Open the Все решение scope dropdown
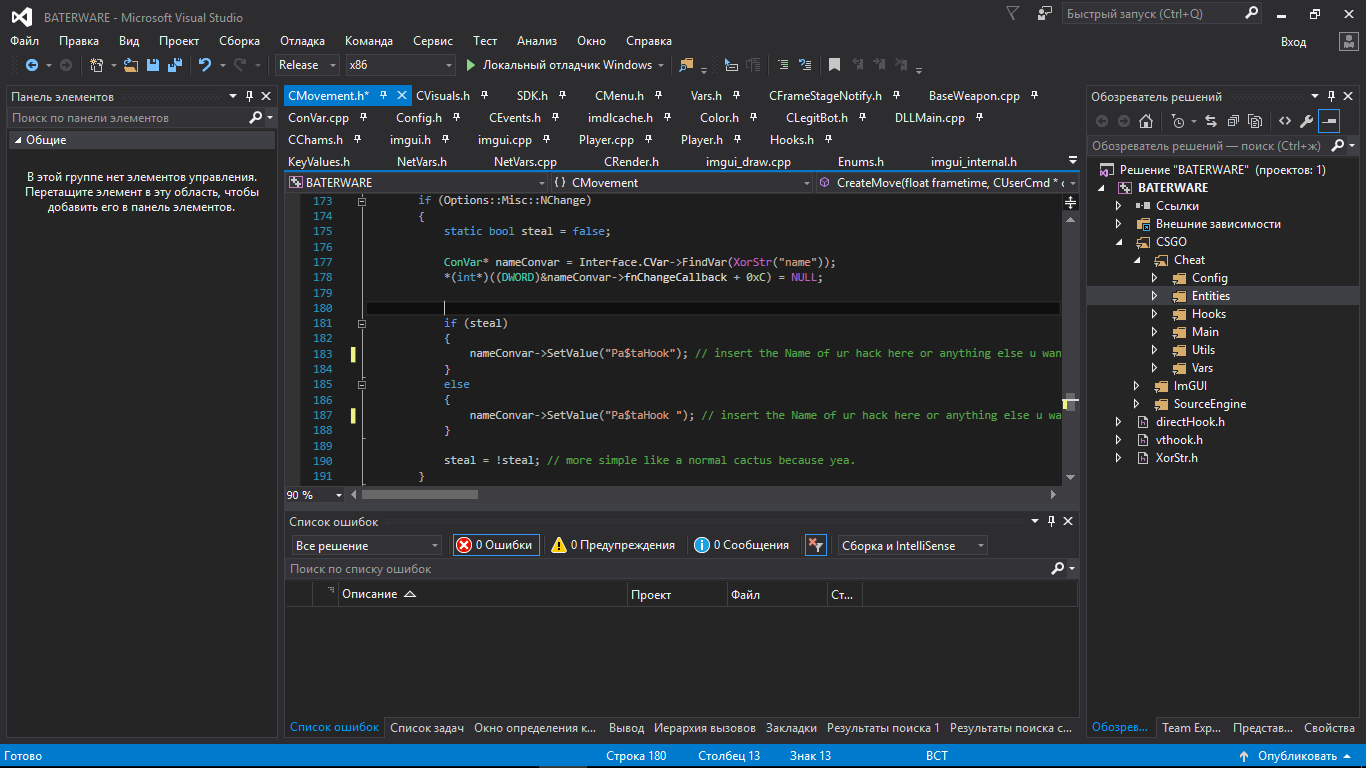1366x768 pixels. click(367, 545)
